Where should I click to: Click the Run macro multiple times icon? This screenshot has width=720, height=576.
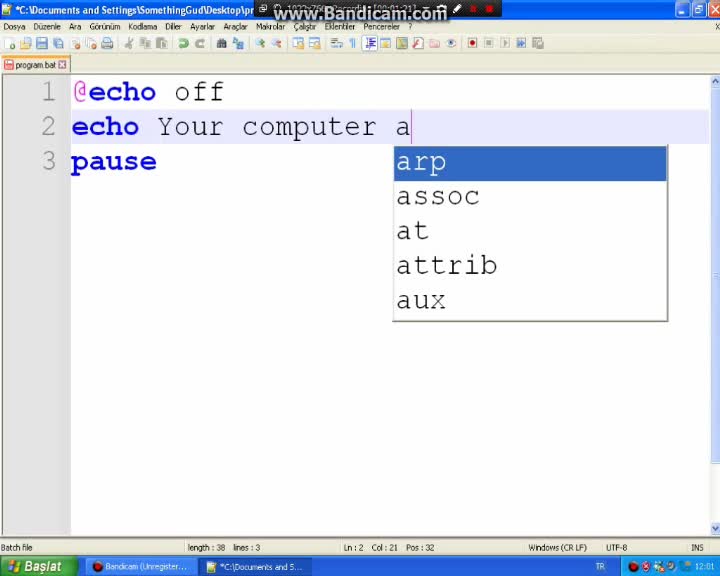click(x=521, y=44)
